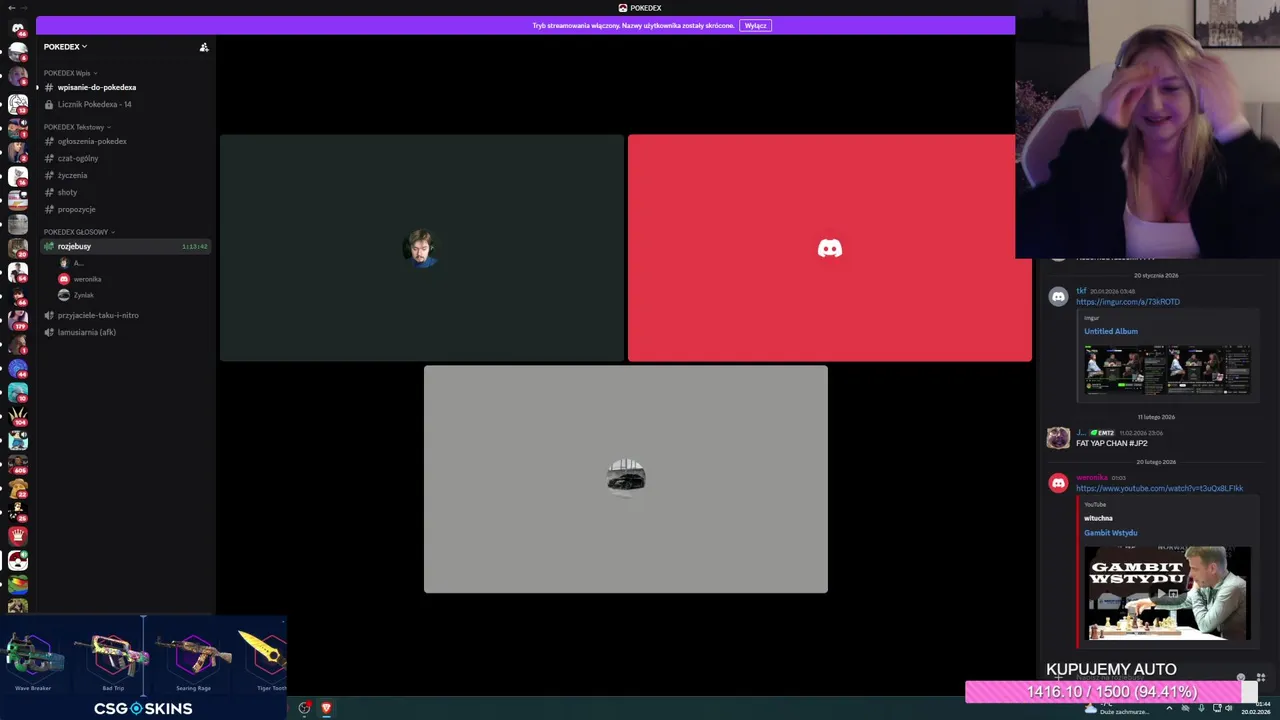The height and width of the screenshot is (720, 1280).
Task: Click the back navigation arrow
Action: point(11,8)
